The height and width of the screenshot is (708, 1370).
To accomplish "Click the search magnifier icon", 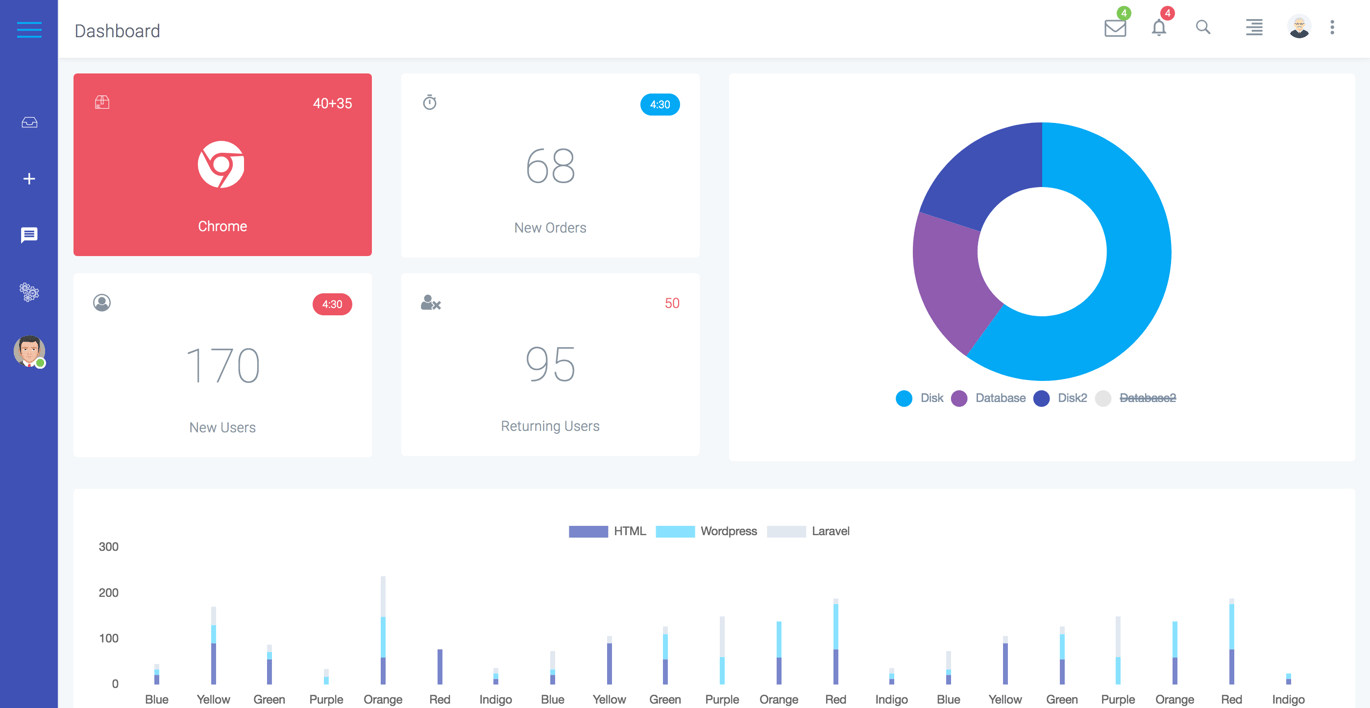I will coord(1203,28).
